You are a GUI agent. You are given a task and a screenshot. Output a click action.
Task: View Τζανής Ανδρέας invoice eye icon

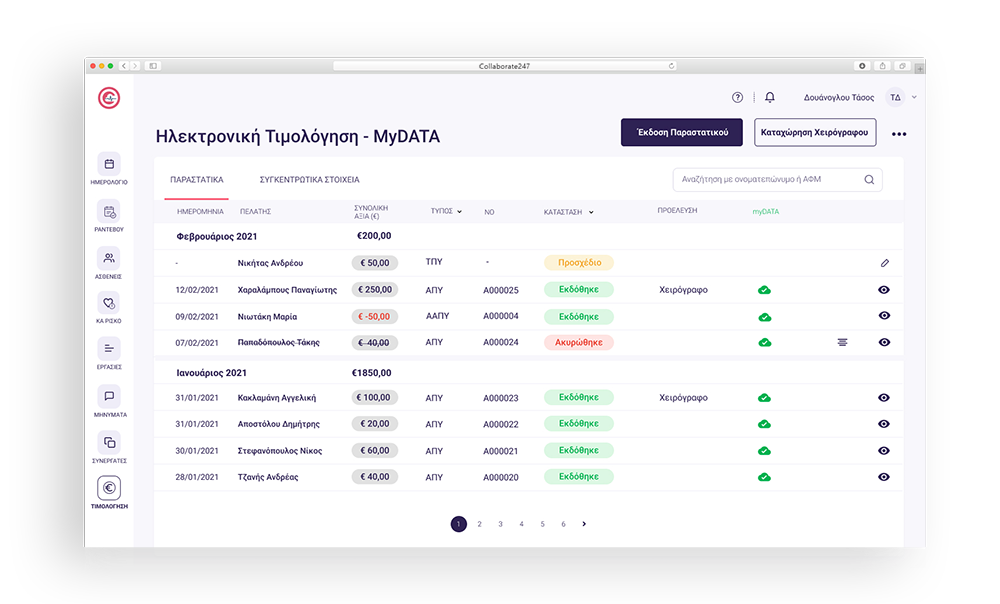tap(884, 477)
